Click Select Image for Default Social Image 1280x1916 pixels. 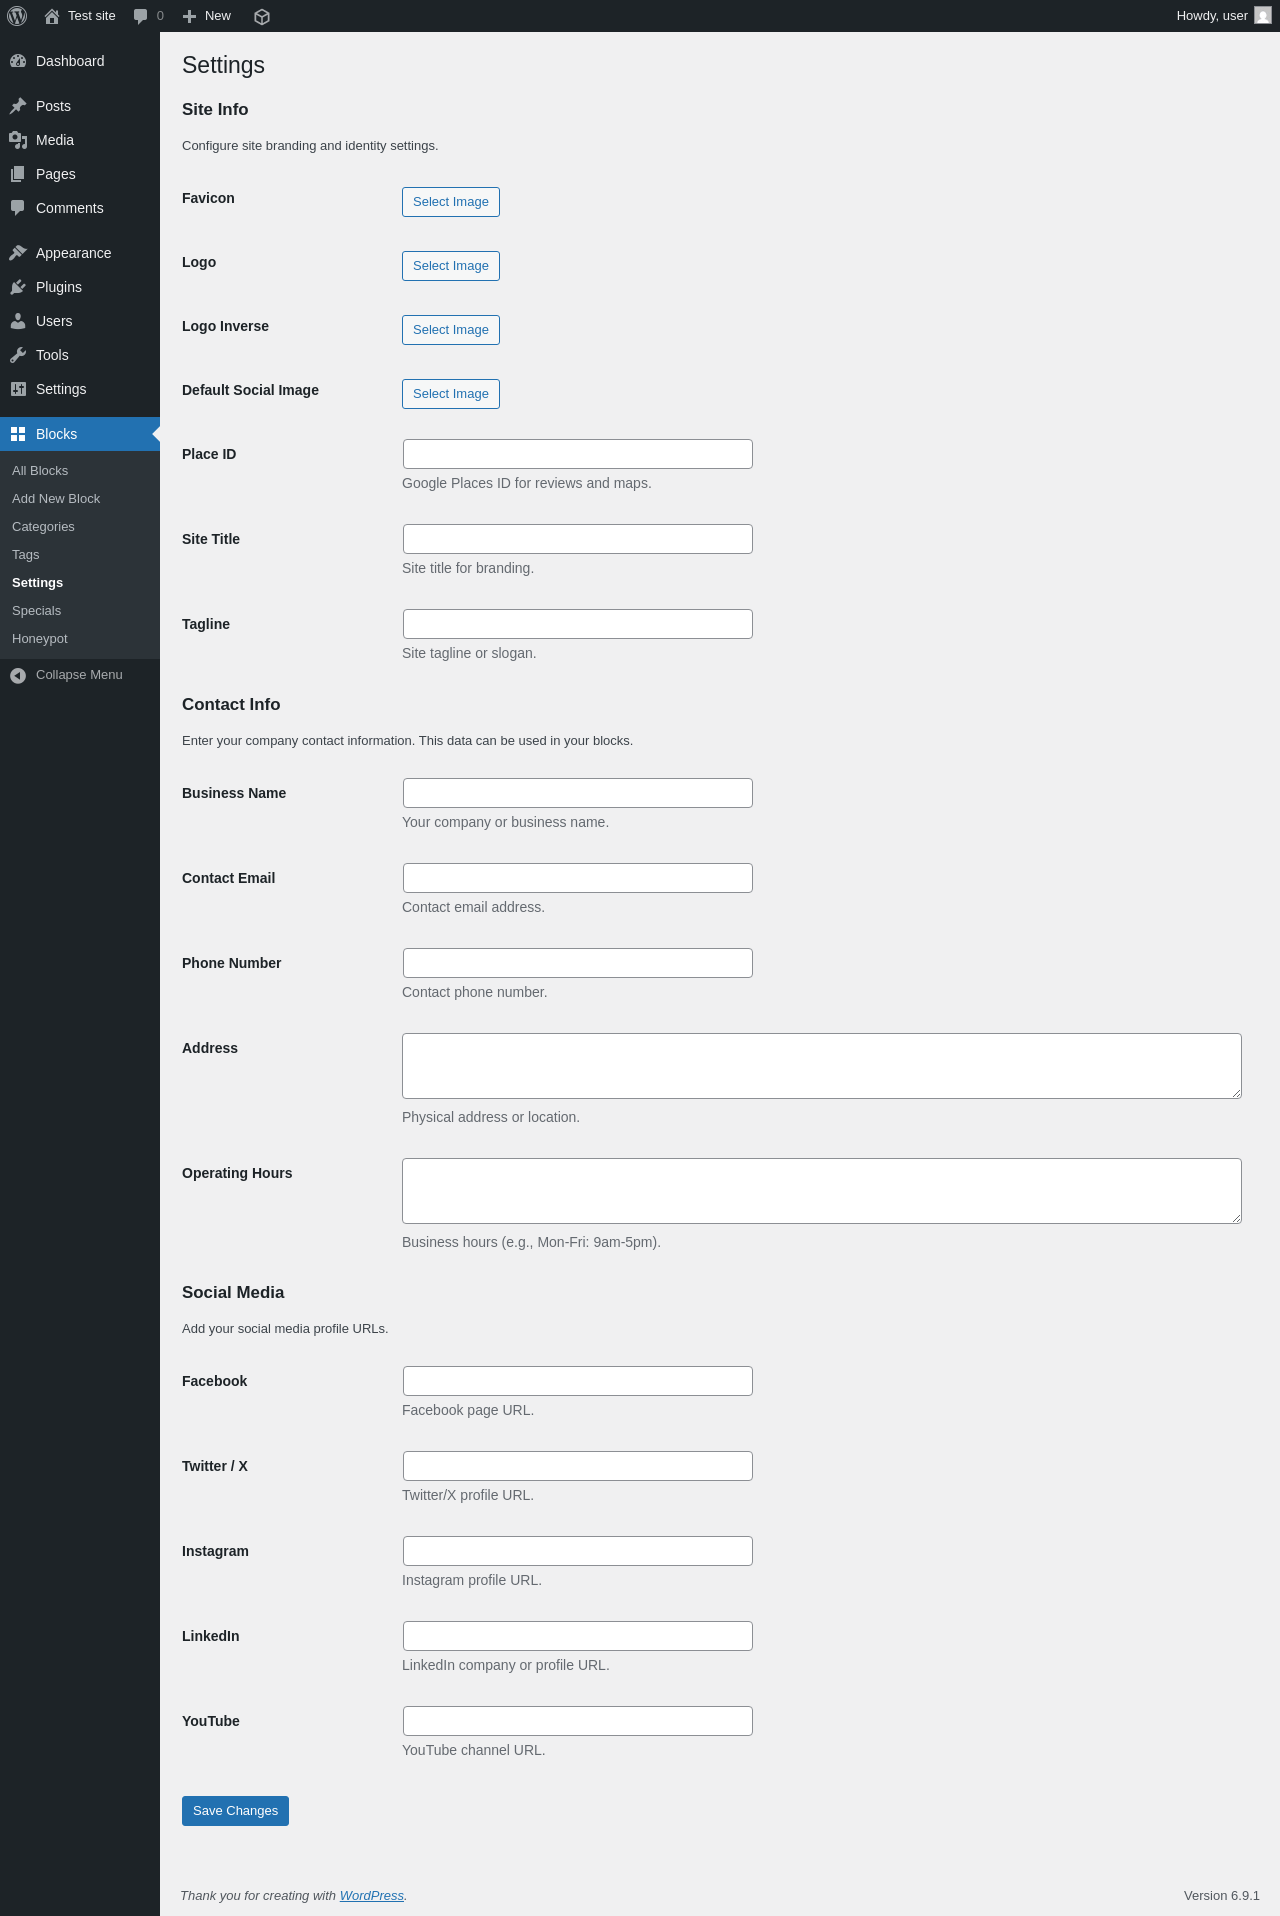point(451,394)
